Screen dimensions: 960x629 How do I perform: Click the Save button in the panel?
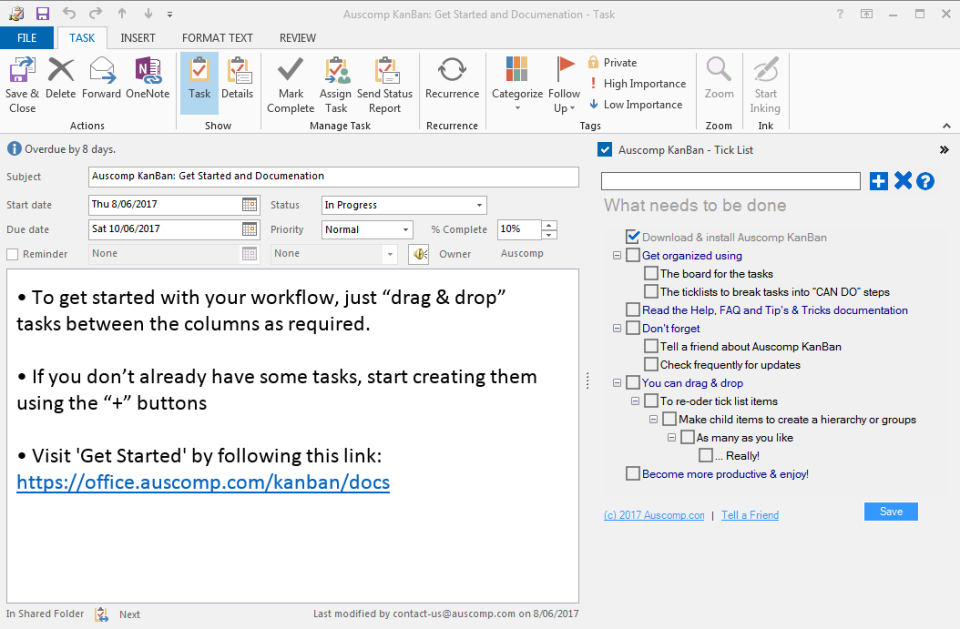[890, 511]
